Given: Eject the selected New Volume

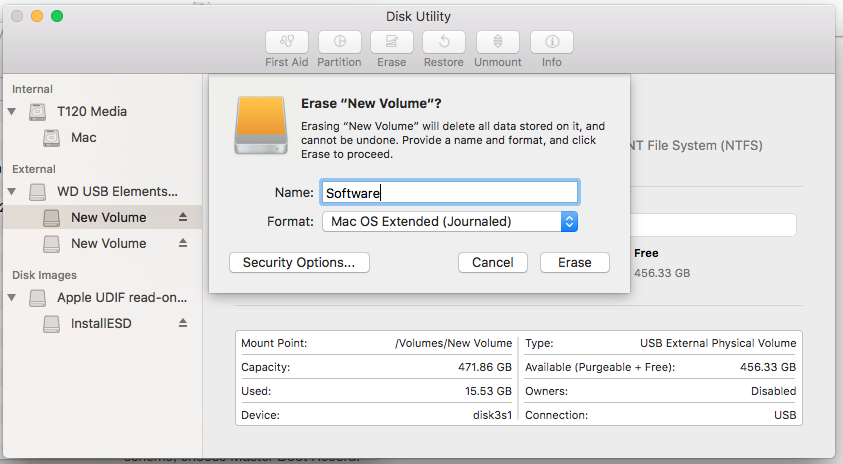Looking at the screenshot, I should point(183,217).
